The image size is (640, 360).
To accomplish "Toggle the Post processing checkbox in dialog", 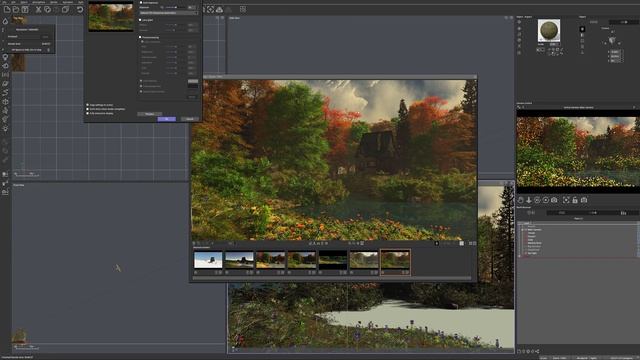I will [x=140, y=37].
